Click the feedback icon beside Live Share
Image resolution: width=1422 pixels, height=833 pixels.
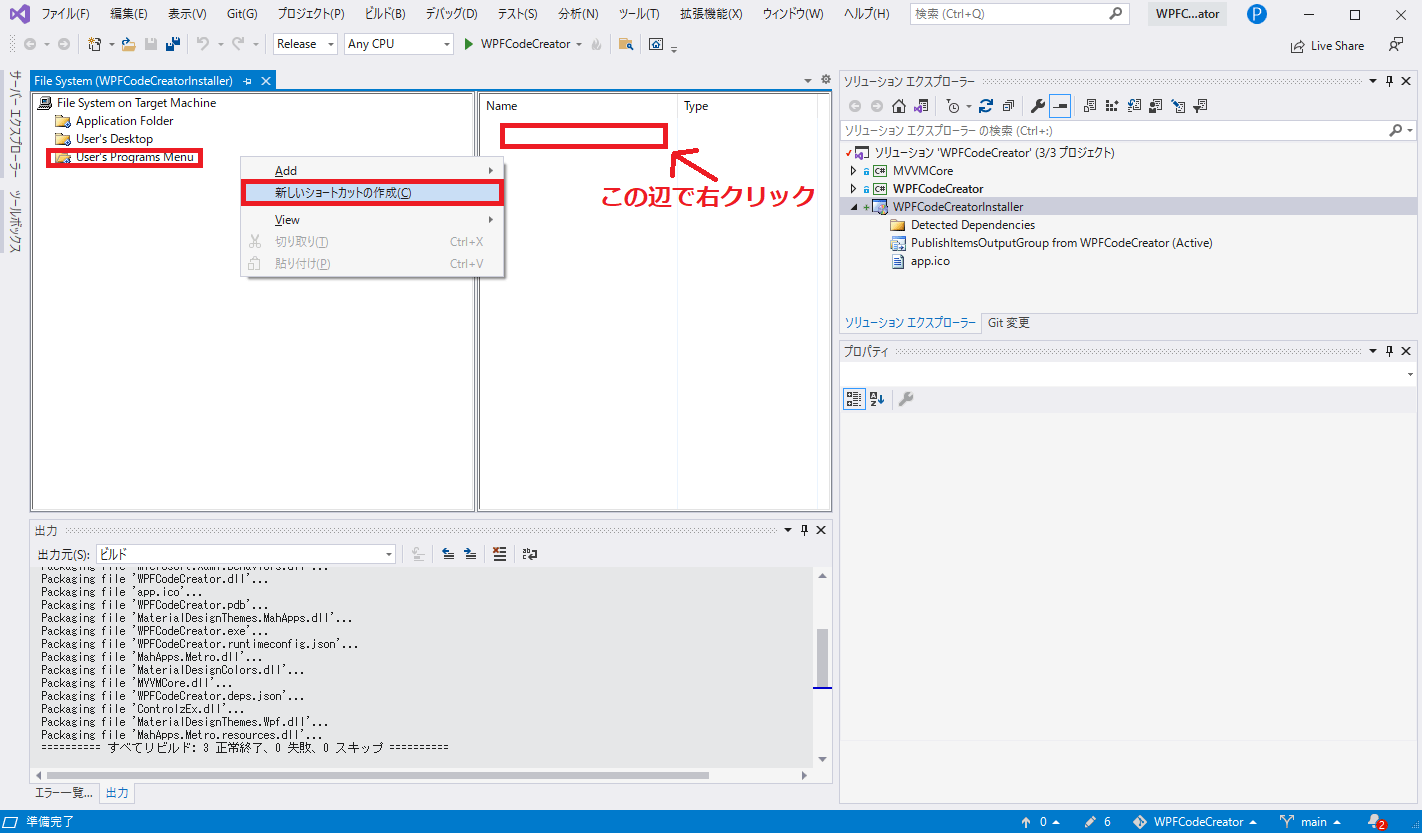pyautogui.click(x=1396, y=45)
